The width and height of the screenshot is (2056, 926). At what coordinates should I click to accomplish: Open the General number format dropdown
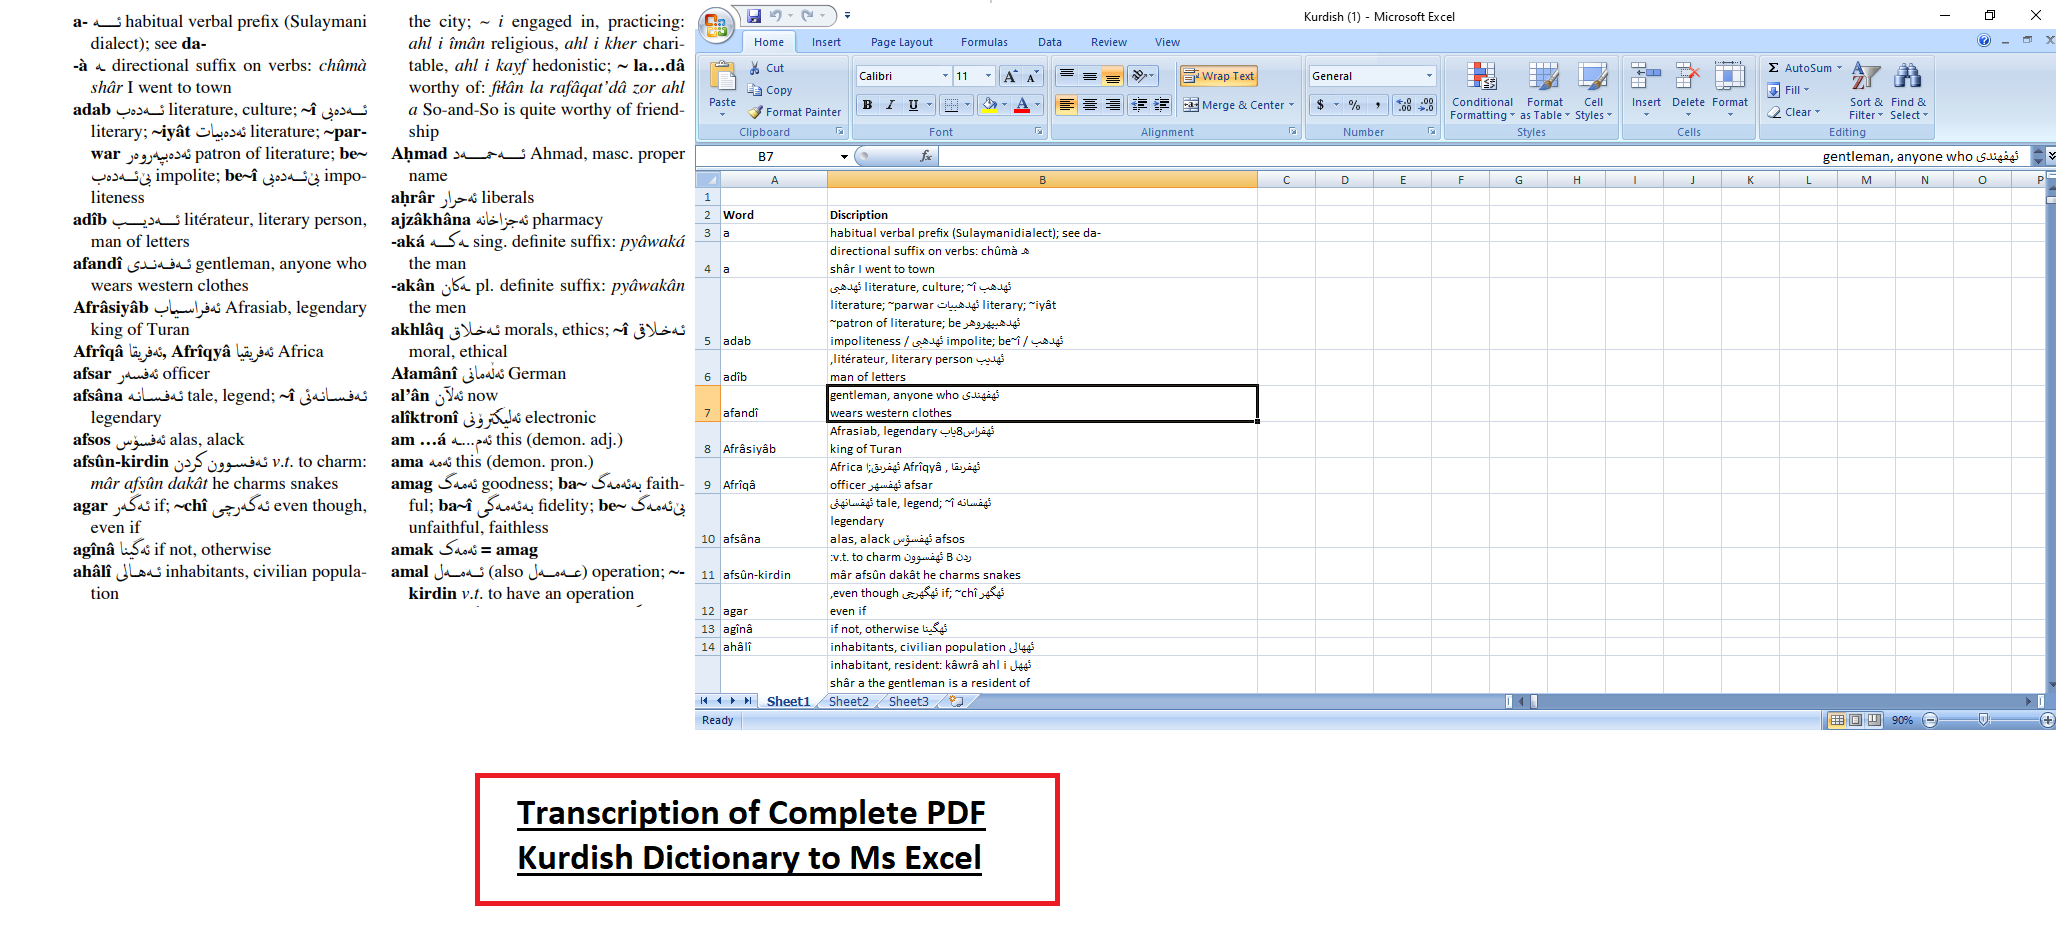[1428, 76]
